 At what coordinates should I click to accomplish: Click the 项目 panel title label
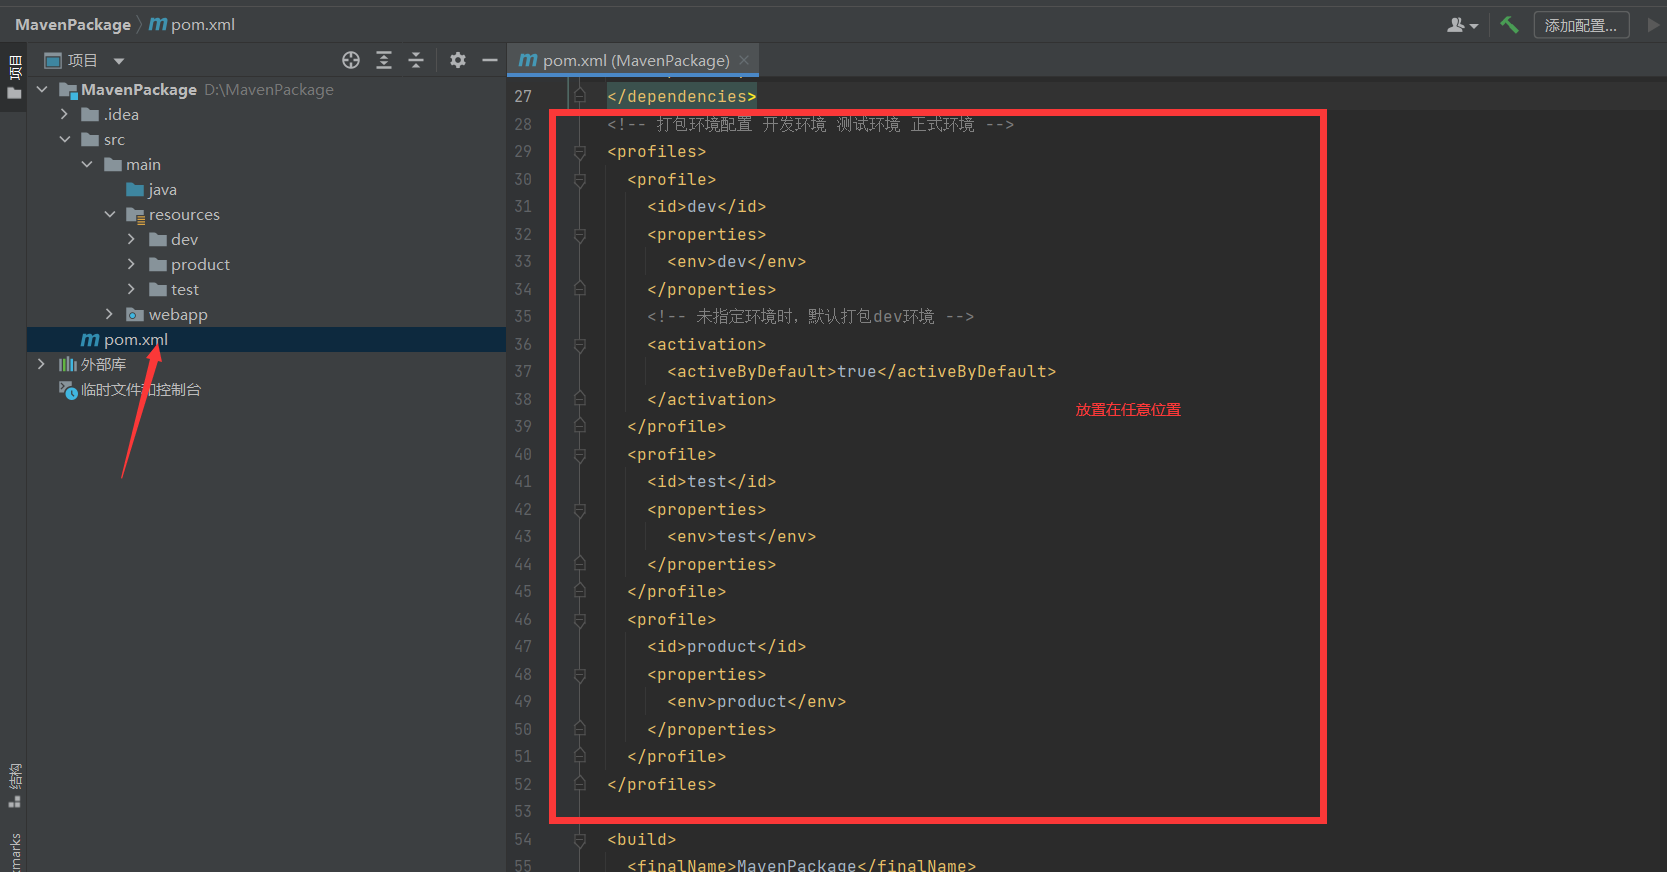tap(82, 61)
